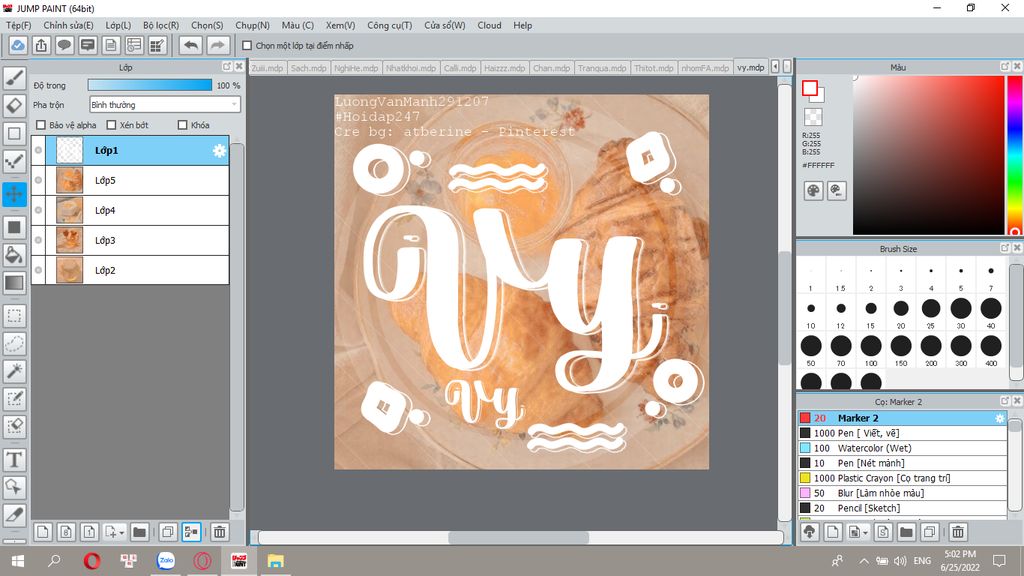Choose the Lasso selection tool
The width and height of the screenshot is (1024, 576).
tap(14, 343)
